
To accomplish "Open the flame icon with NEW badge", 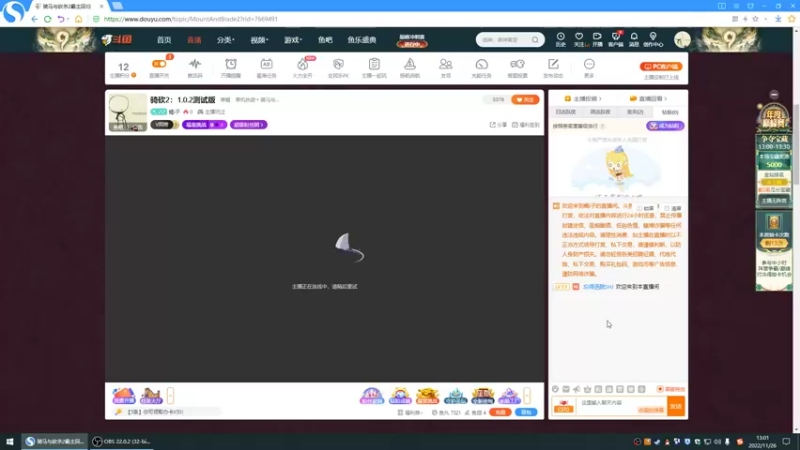I will click(x=303, y=64).
